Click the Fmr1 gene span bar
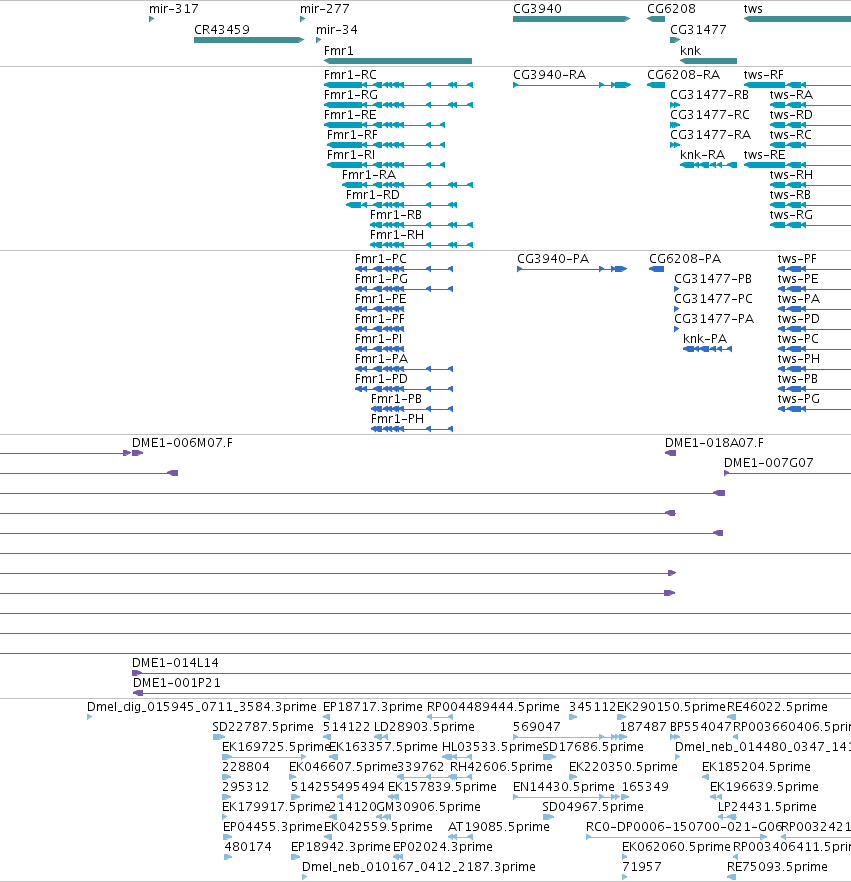This screenshot has height=882, width=851. pyautogui.click(x=398, y=61)
